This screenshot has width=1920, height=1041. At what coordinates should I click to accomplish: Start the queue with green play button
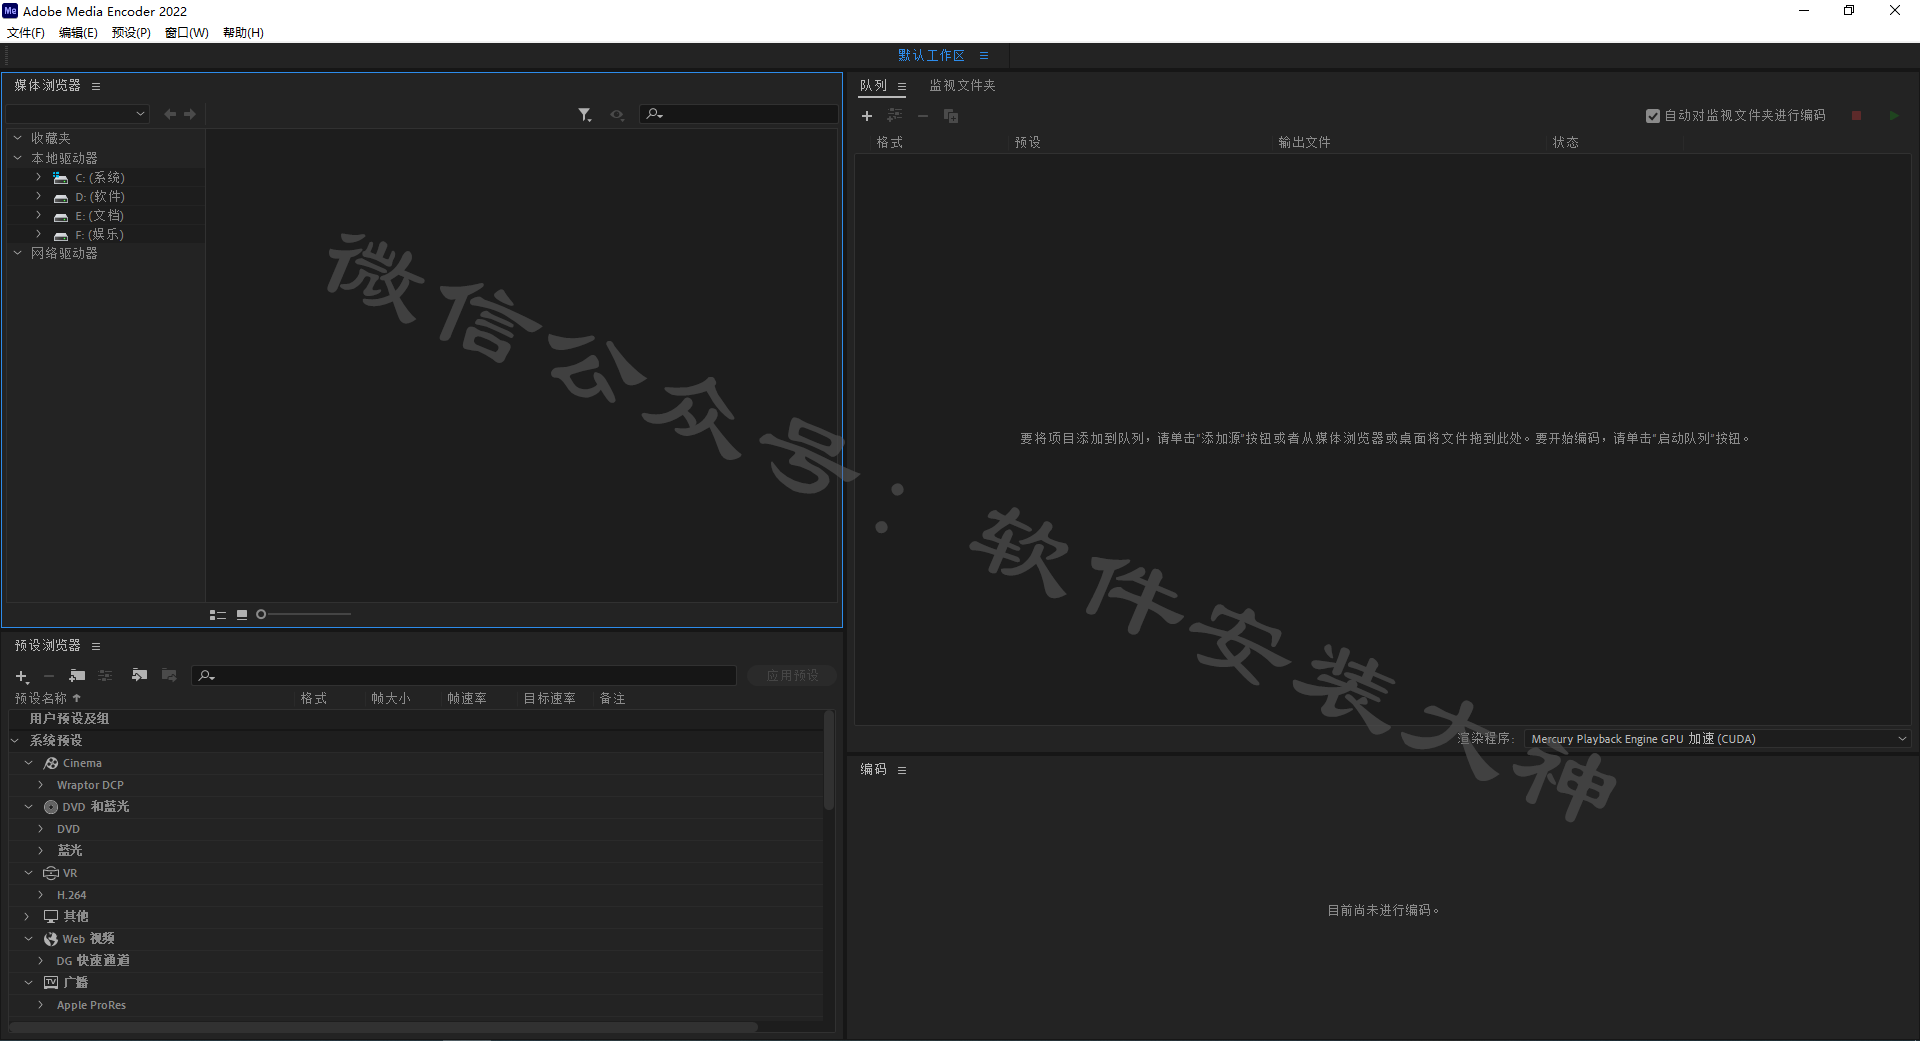pyautogui.click(x=1894, y=116)
